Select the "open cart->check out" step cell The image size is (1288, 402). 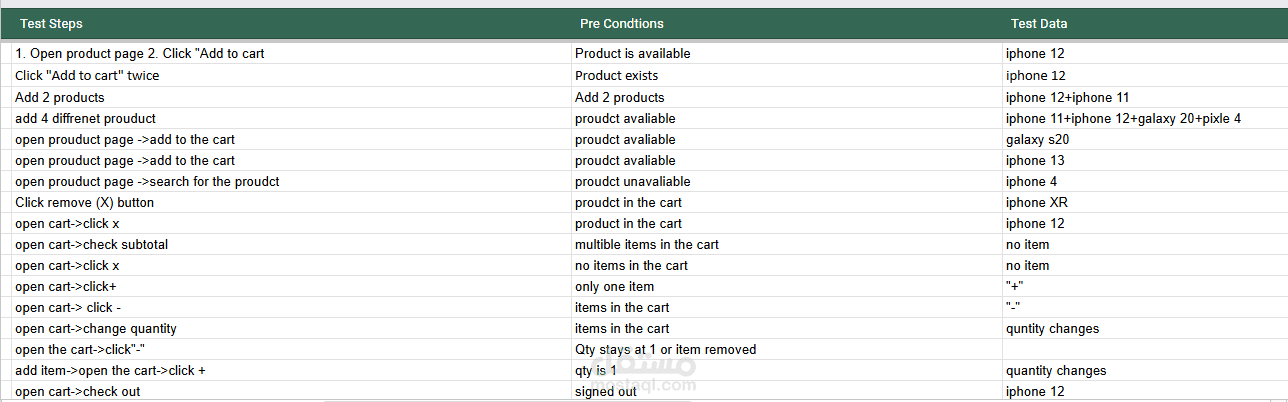pyautogui.click(x=77, y=392)
